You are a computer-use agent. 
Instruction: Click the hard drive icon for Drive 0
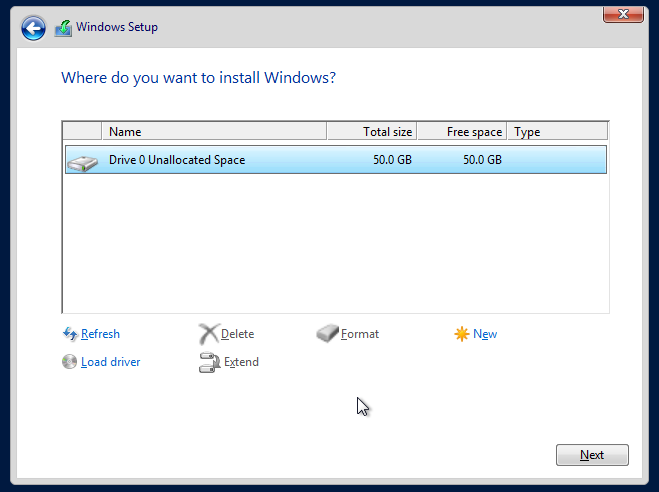[x=82, y=160]
